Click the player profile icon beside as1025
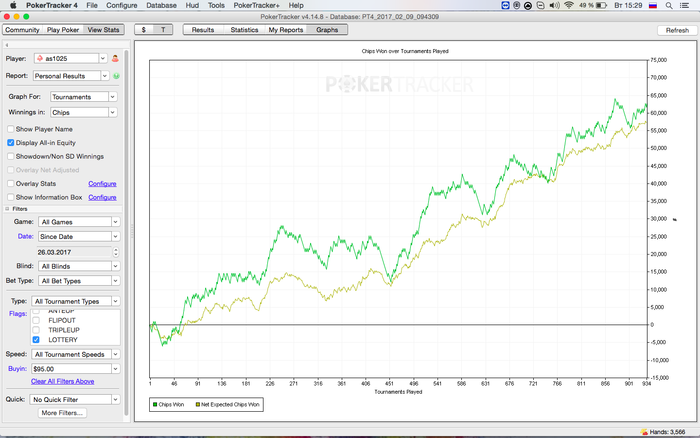 [115, 58]
